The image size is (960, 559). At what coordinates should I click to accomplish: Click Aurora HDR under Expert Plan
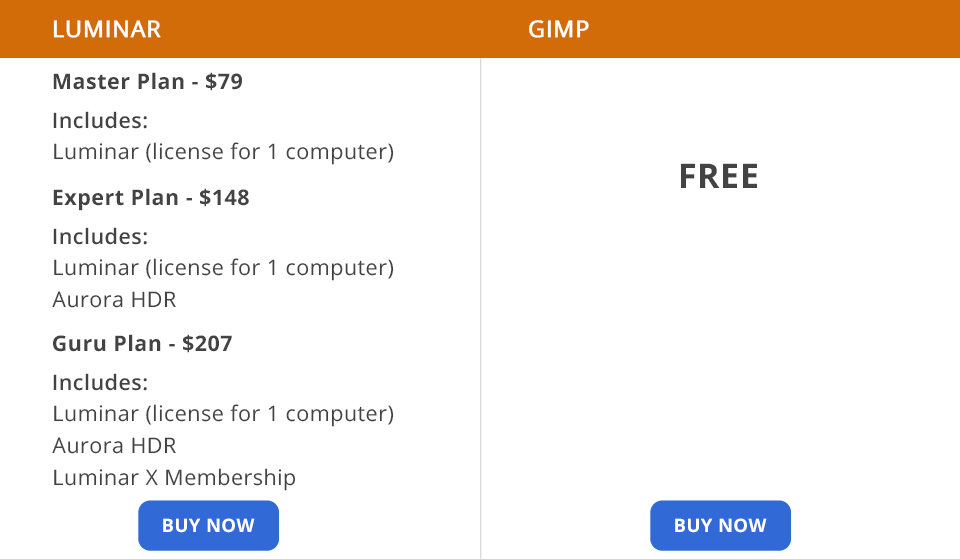pos(114,299)
